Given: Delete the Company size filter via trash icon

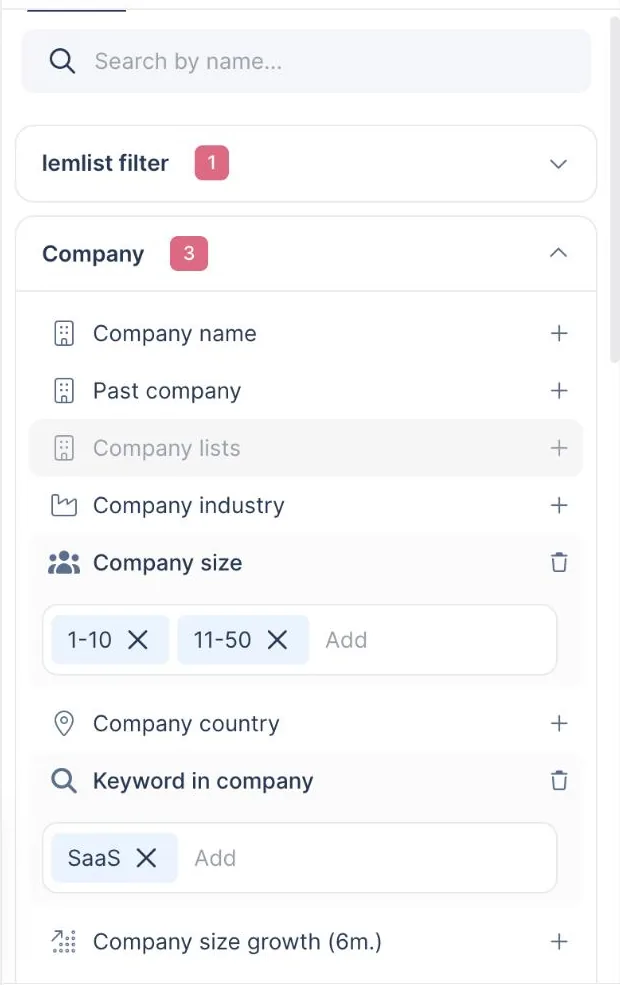Looking at the screenshot, I should click(558, 562).
